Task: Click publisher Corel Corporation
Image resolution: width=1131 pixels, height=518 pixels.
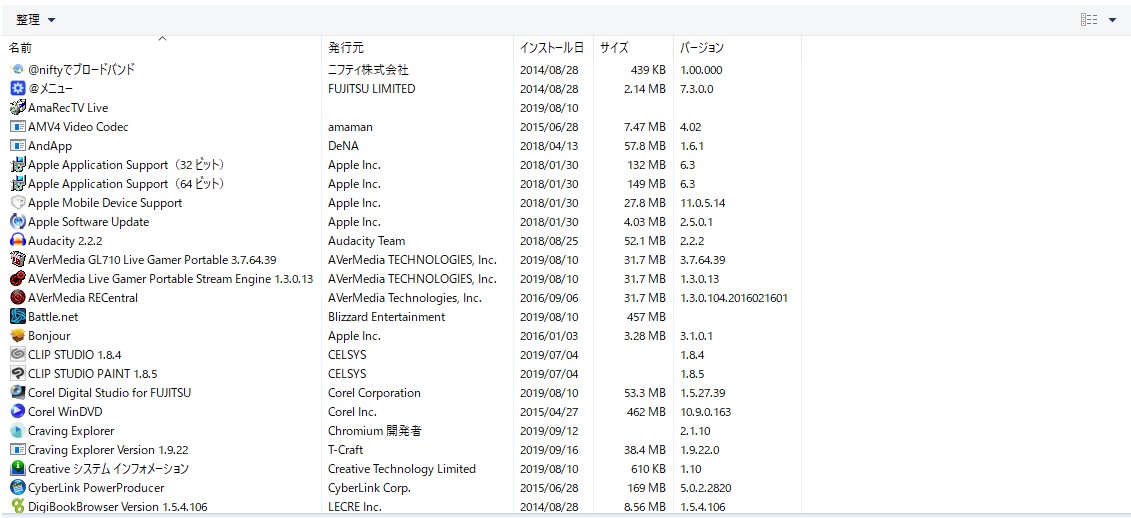Action: [x=374, y=392]
